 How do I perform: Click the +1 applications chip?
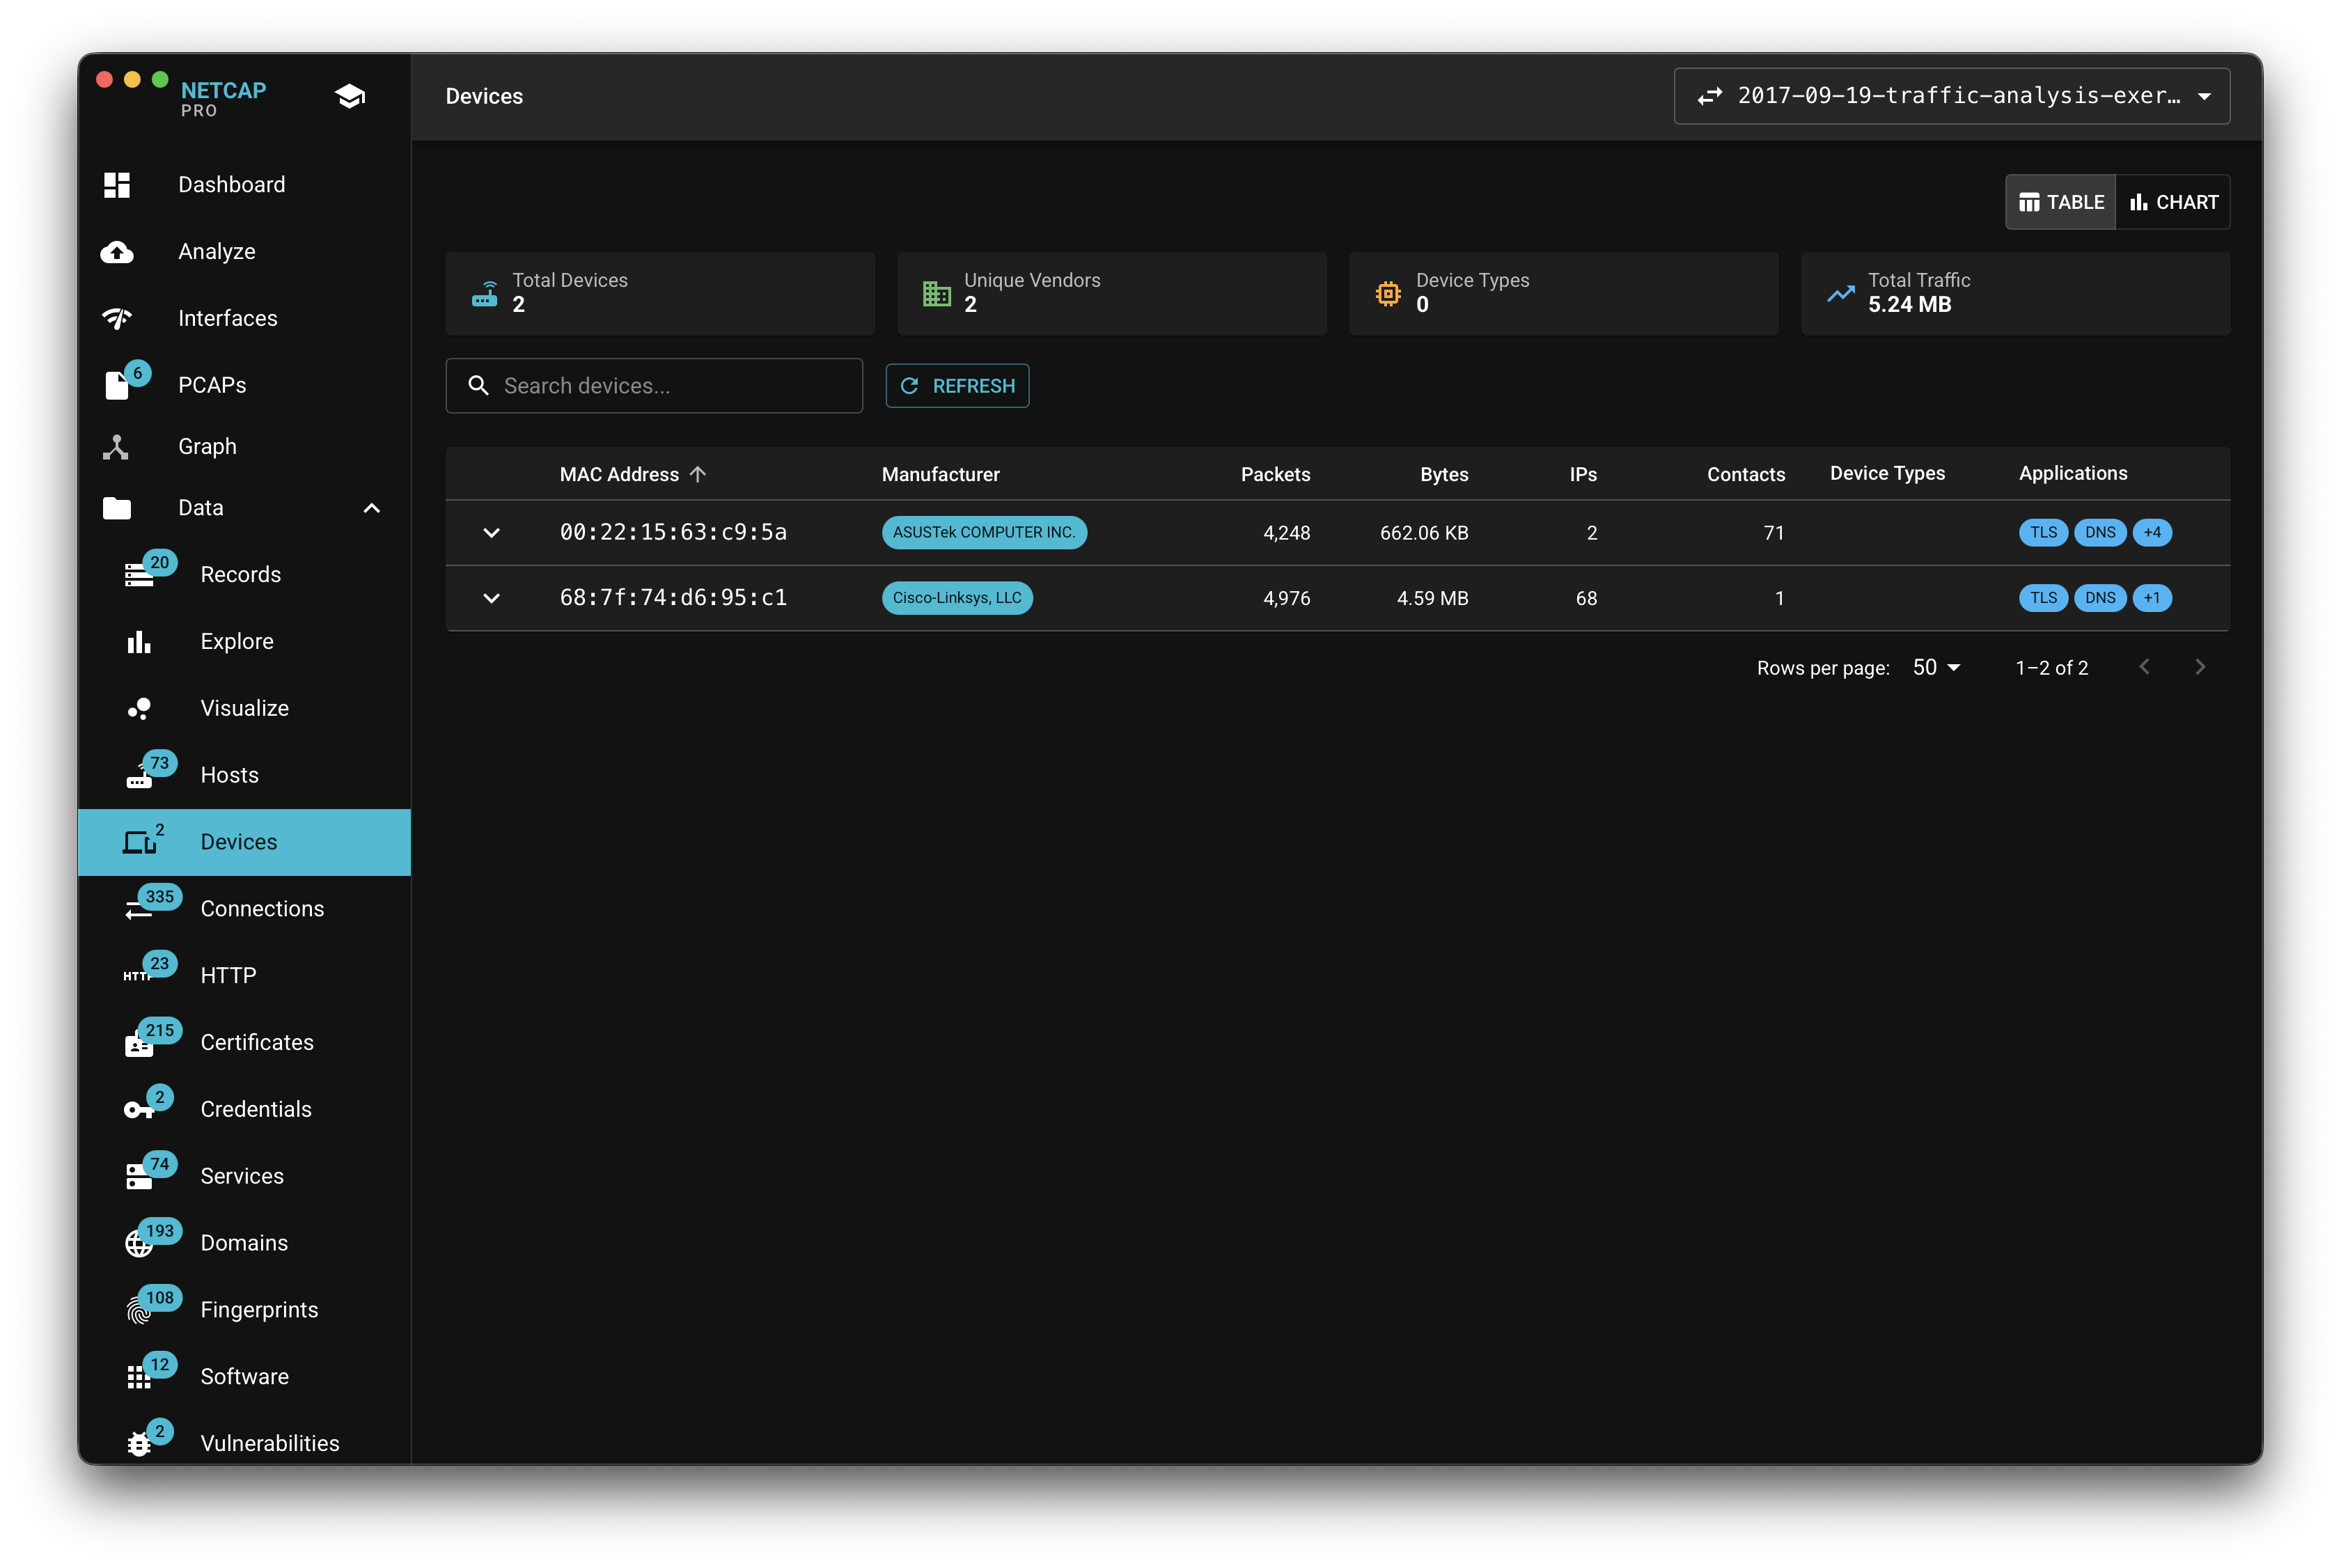click(2152, 598)
